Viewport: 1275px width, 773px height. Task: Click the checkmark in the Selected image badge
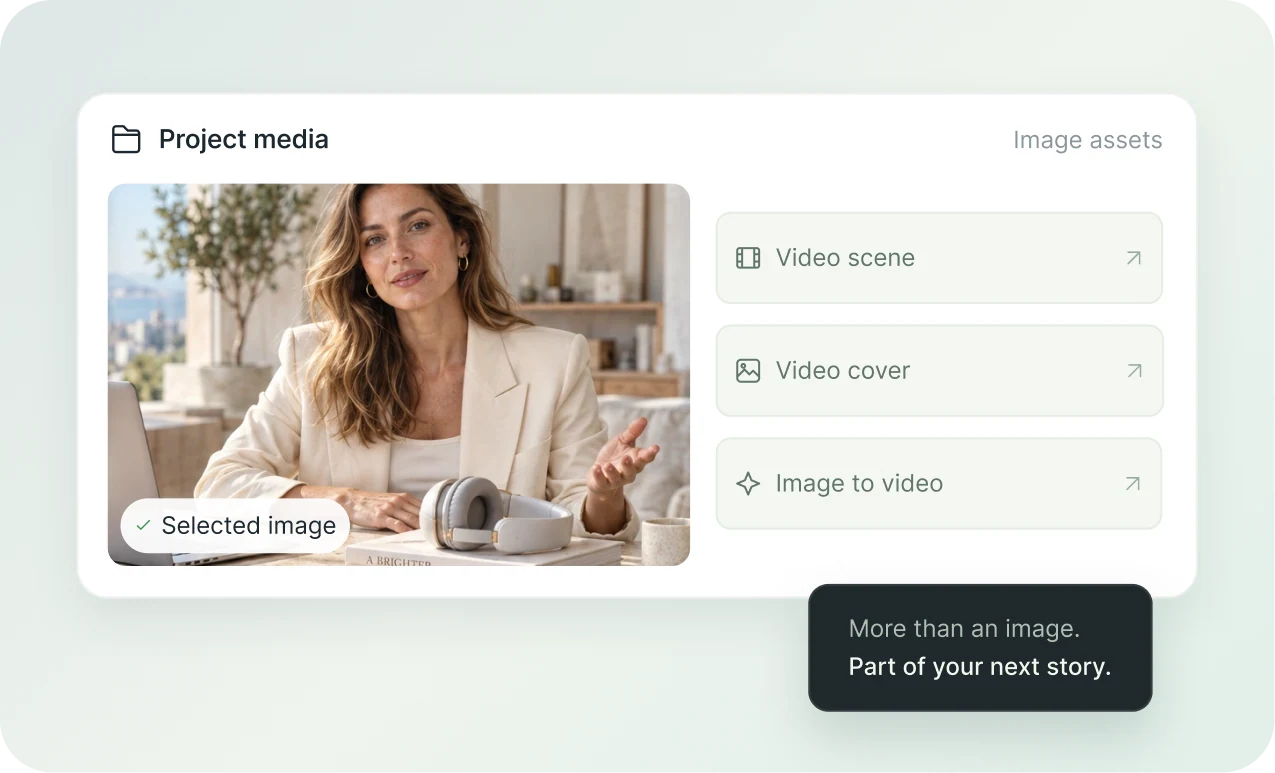click(143, 526)
